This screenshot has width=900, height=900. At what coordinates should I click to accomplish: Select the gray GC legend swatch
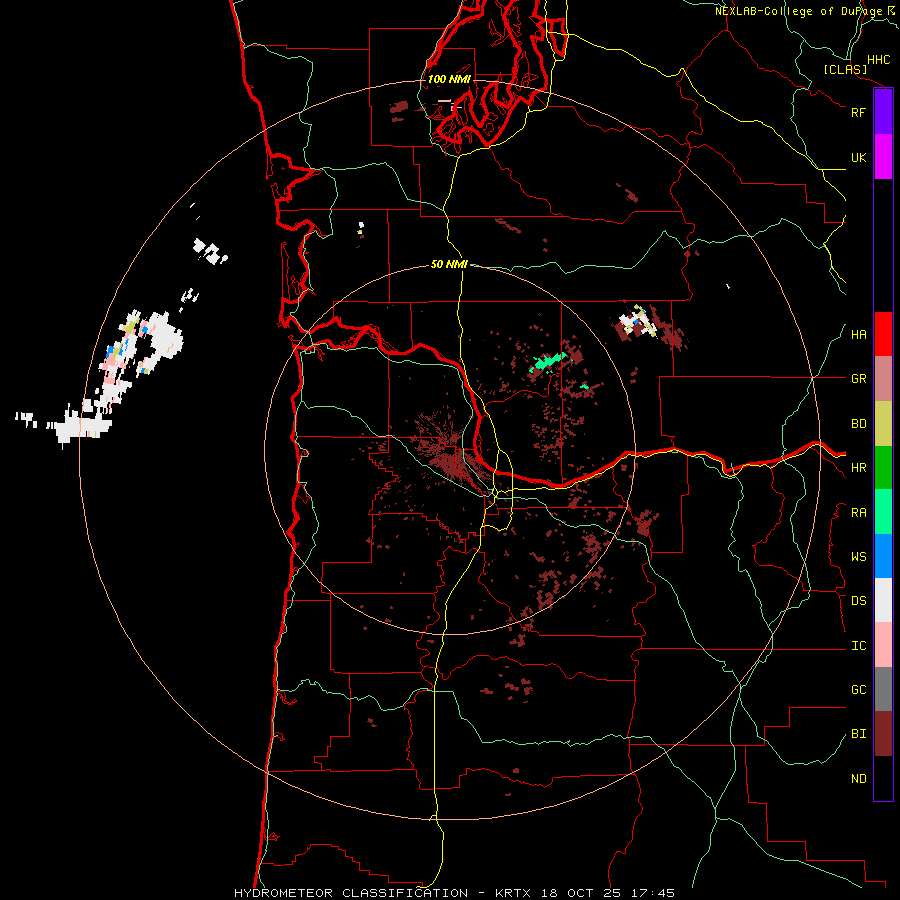pyautogui.click(x=883, y=689)
